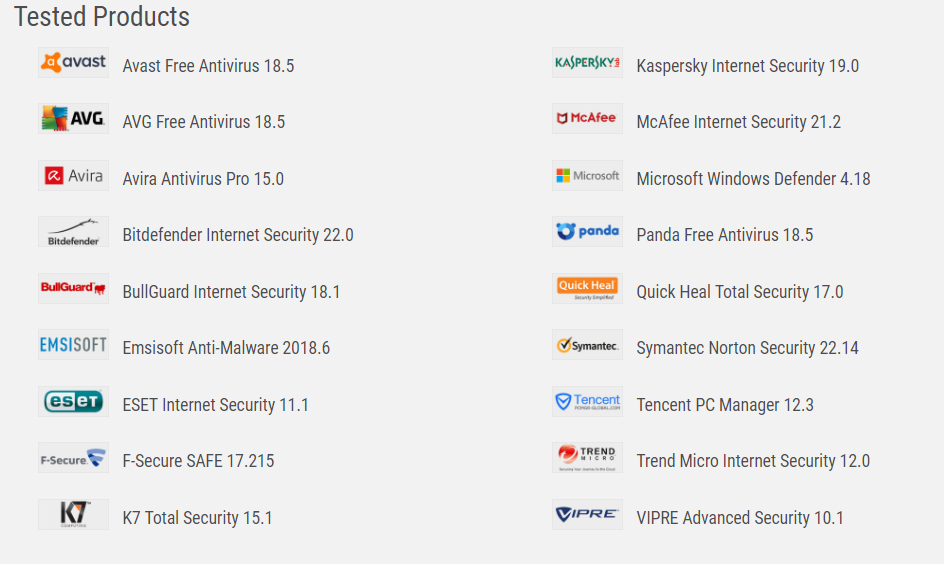Click VIPRE Advanced Security 10.1 link
944x564 pixels.
click(x=740, y=518)
